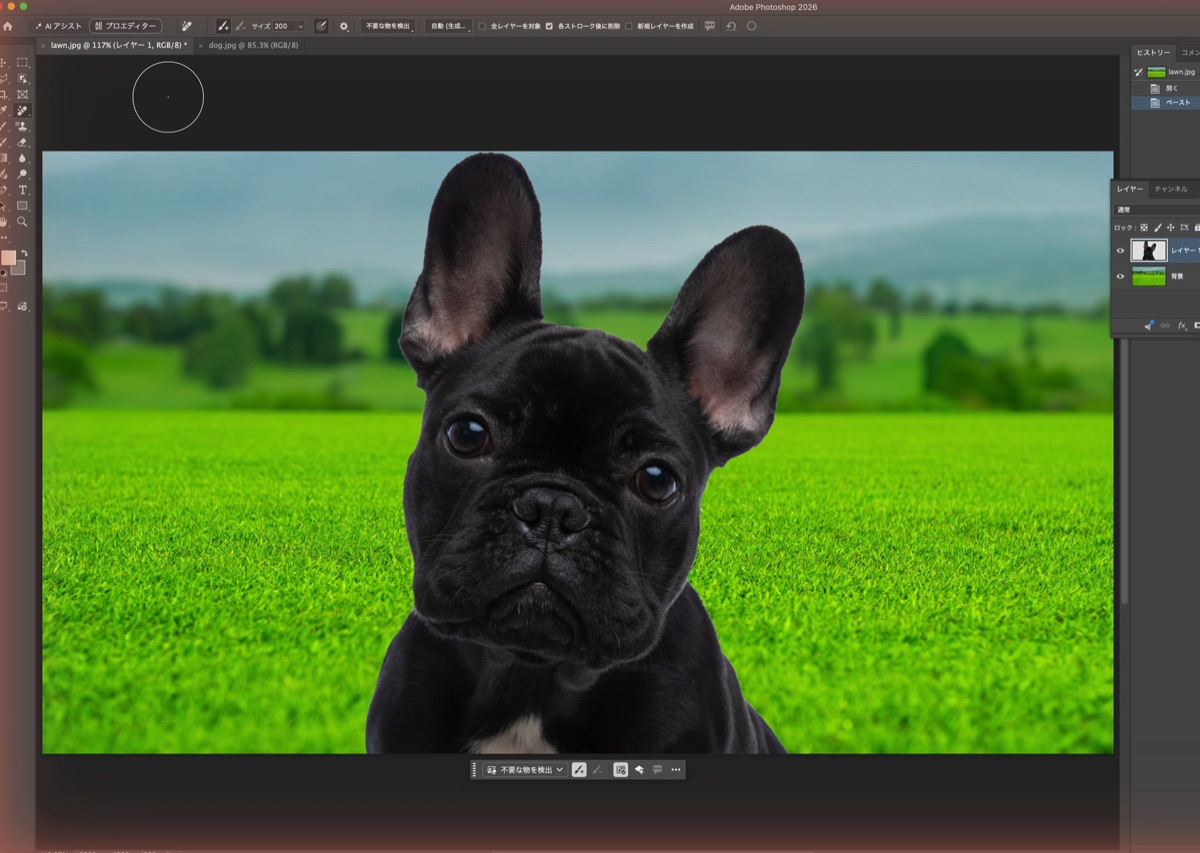The image size is (1200, 853).
Task: Open the fx layer style menu
Action: pyautogui.click(x=1182, y=325)
